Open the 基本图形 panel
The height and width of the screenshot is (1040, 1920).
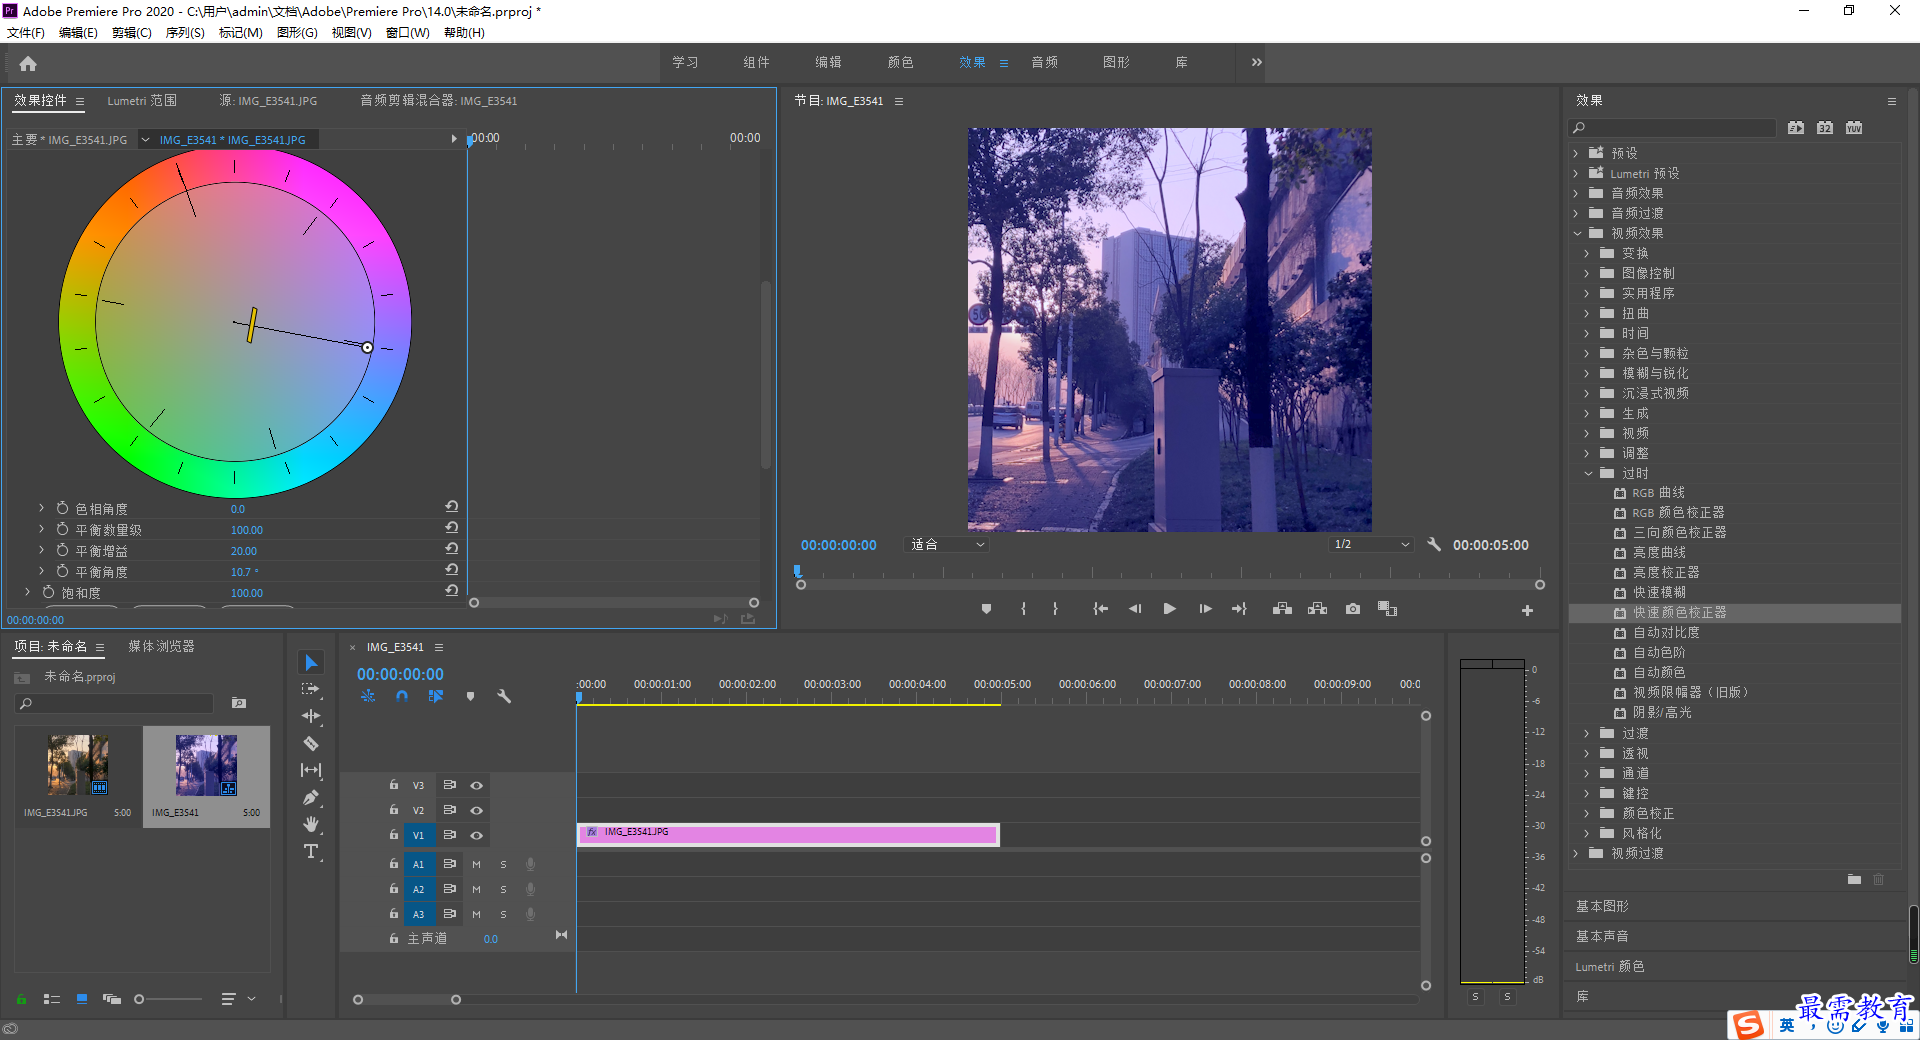pyautogui.click(x=1602, y=906)
